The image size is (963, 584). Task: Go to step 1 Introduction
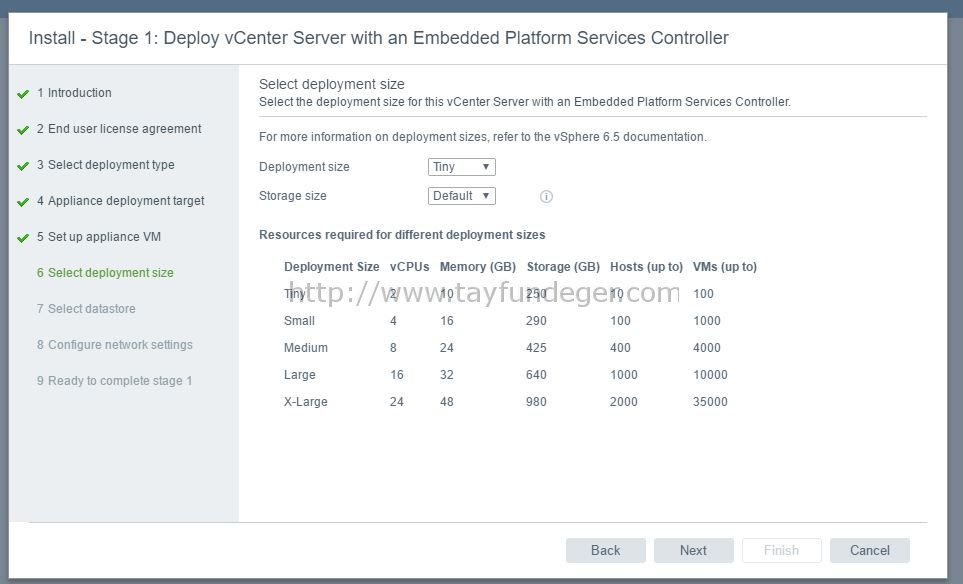[x=74, y=93]
